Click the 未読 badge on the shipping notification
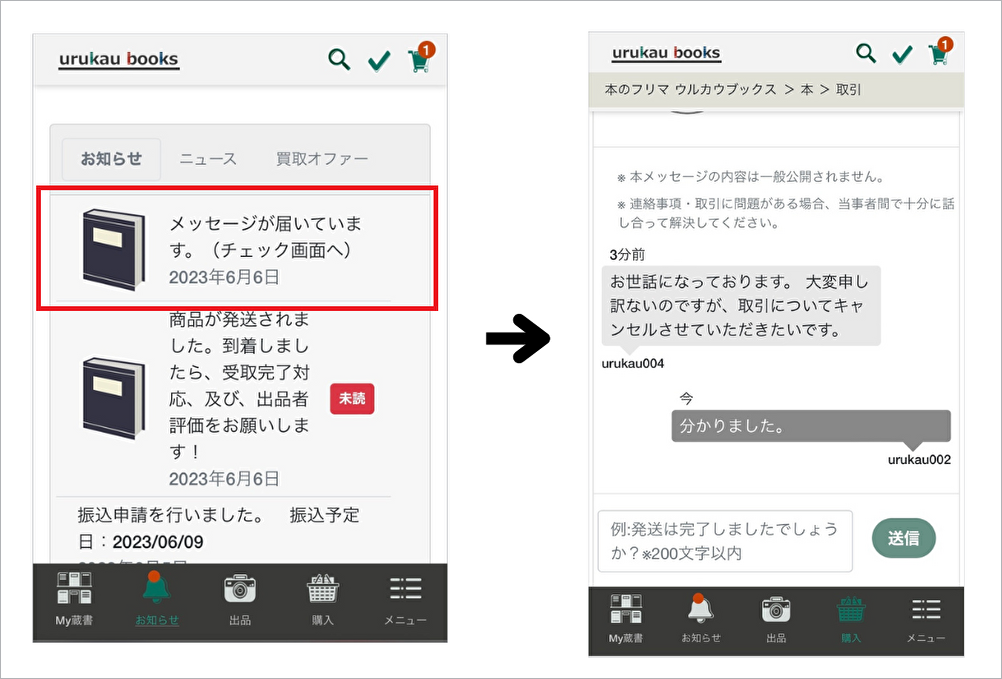 pyautogui.click(x=352, y=398)
